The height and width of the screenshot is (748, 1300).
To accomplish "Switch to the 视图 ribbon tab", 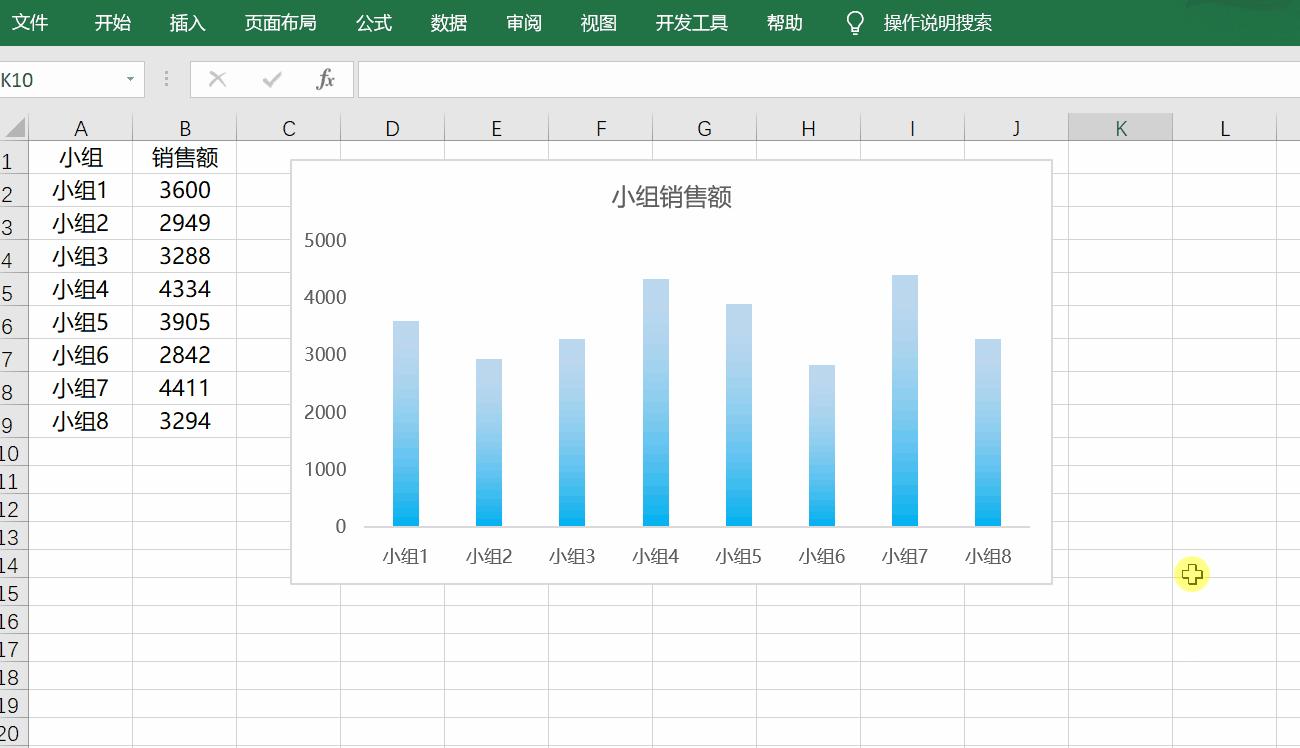I will (x=597, y=22).
